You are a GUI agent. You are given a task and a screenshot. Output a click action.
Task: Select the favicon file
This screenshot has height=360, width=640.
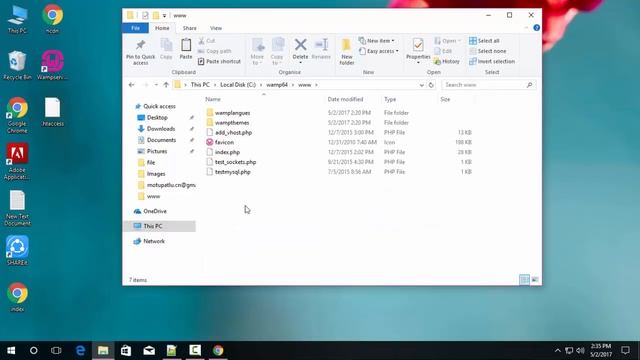click(224, 142)
